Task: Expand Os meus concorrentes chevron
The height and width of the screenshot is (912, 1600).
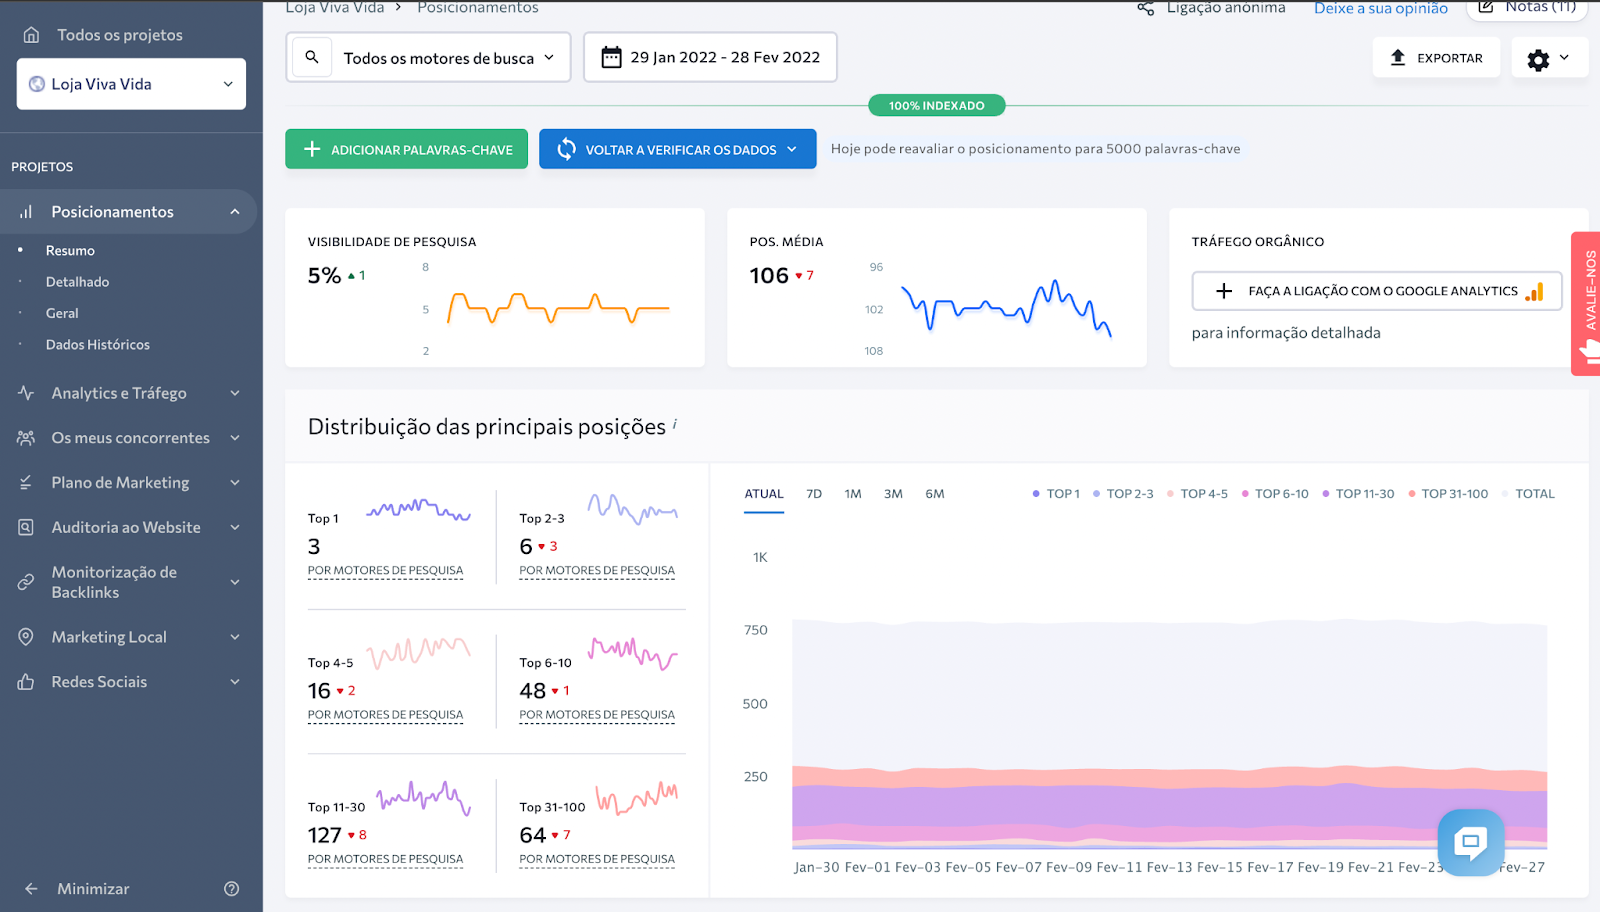Action: [x=235, y=438]
